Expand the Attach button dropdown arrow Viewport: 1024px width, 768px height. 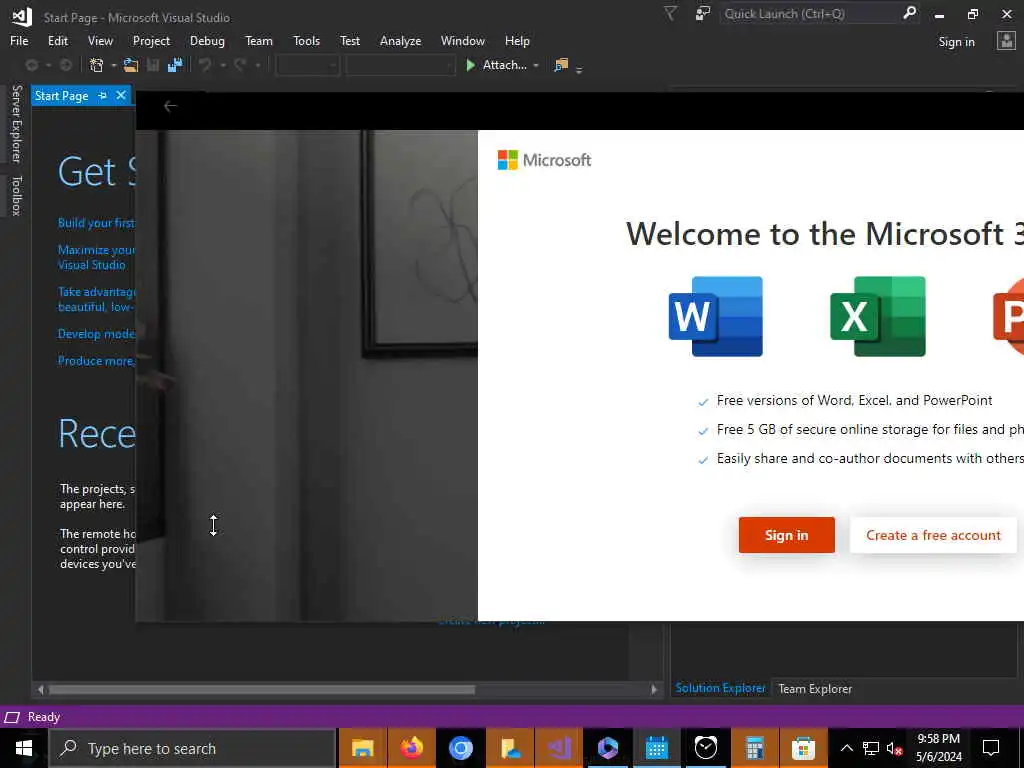(536, 65)
